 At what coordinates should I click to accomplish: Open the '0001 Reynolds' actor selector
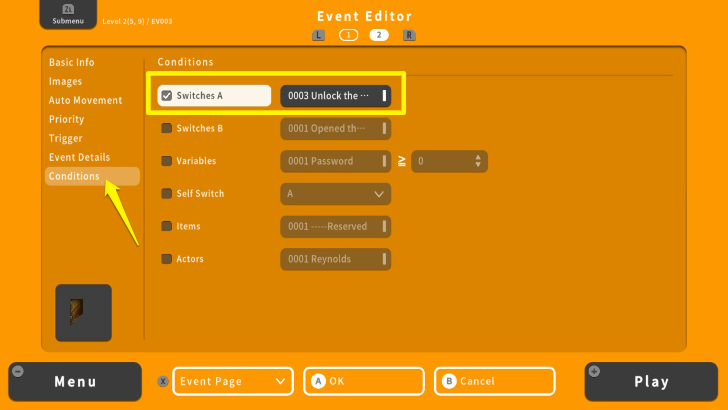(336, 259)
